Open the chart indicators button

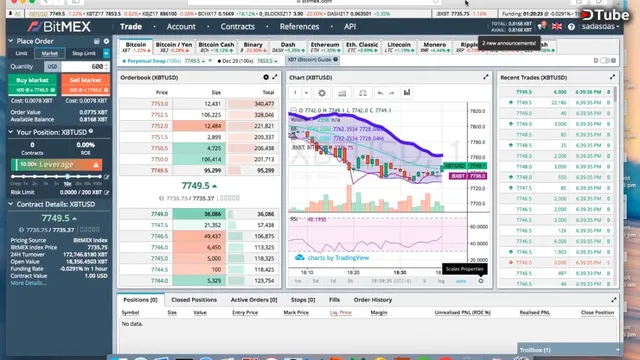342,93
